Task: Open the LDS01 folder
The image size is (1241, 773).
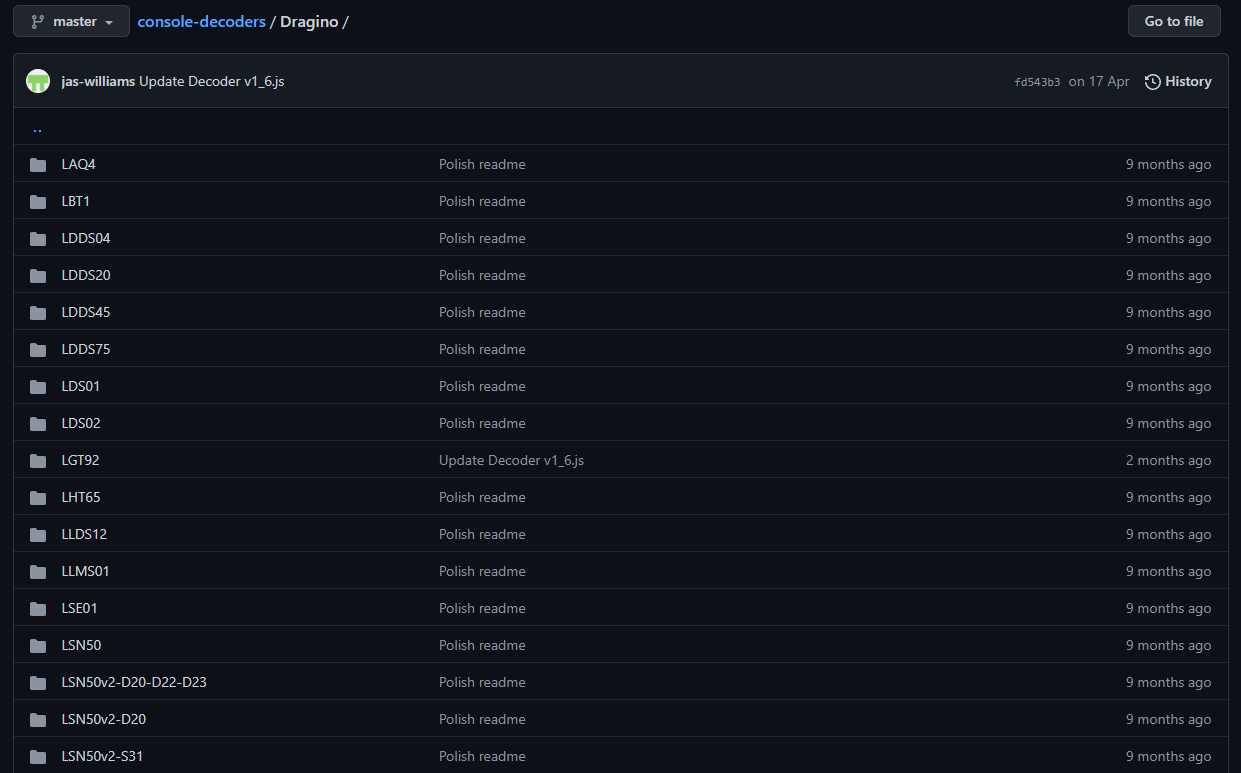Action: (x=81, y=386)
